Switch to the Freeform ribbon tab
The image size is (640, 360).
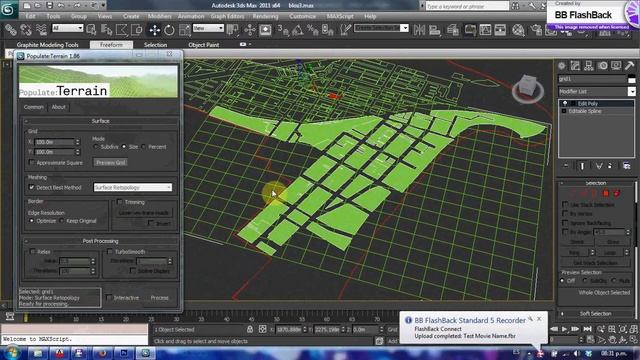(x=111, y=45)
